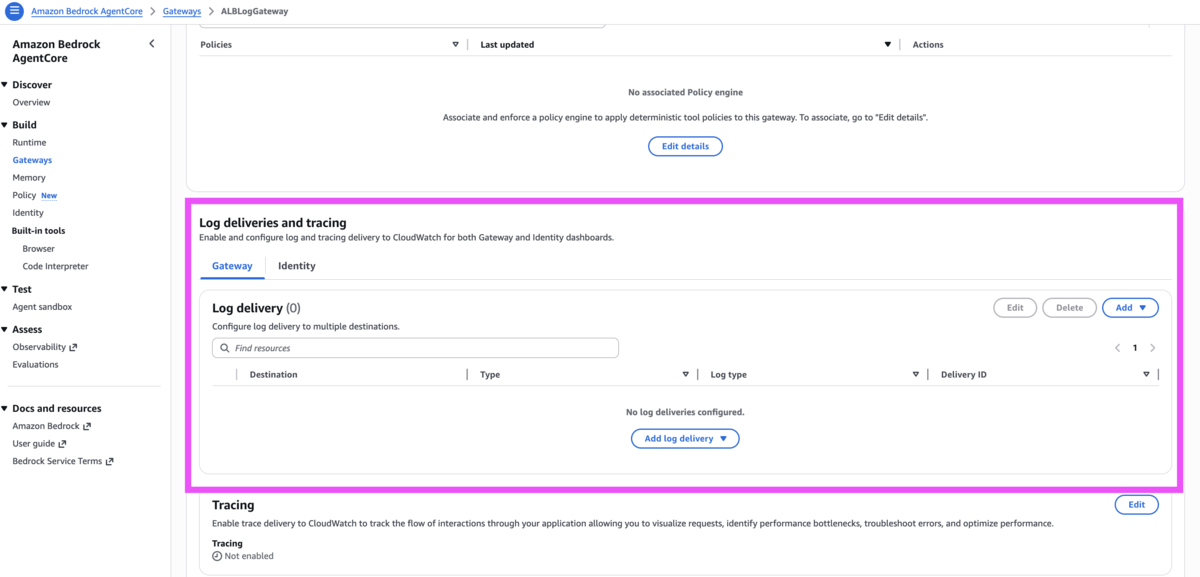Switch to the Identity tab
The image size is (1200, 577).
point(297,266)
